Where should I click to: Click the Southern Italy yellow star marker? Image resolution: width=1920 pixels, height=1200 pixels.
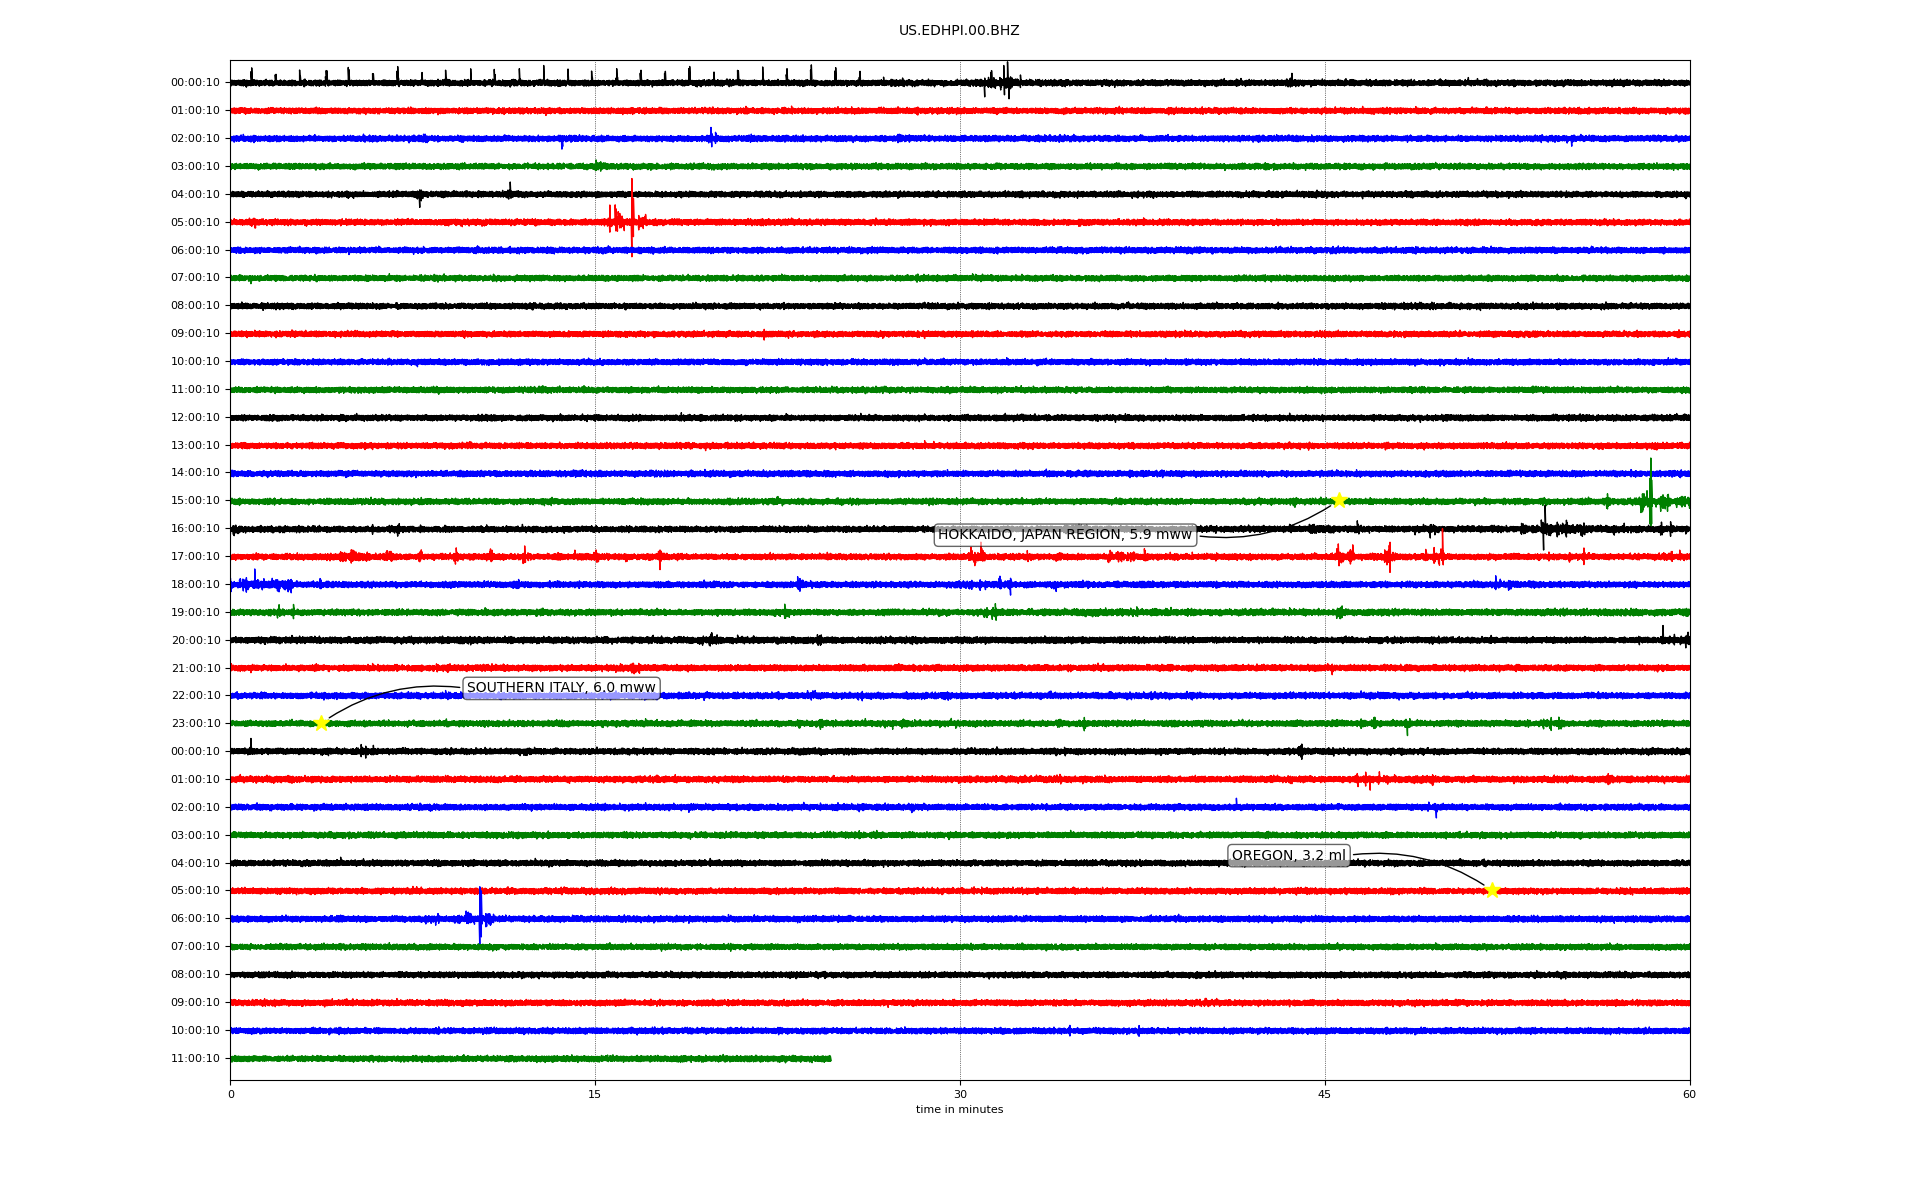[321, 723]
